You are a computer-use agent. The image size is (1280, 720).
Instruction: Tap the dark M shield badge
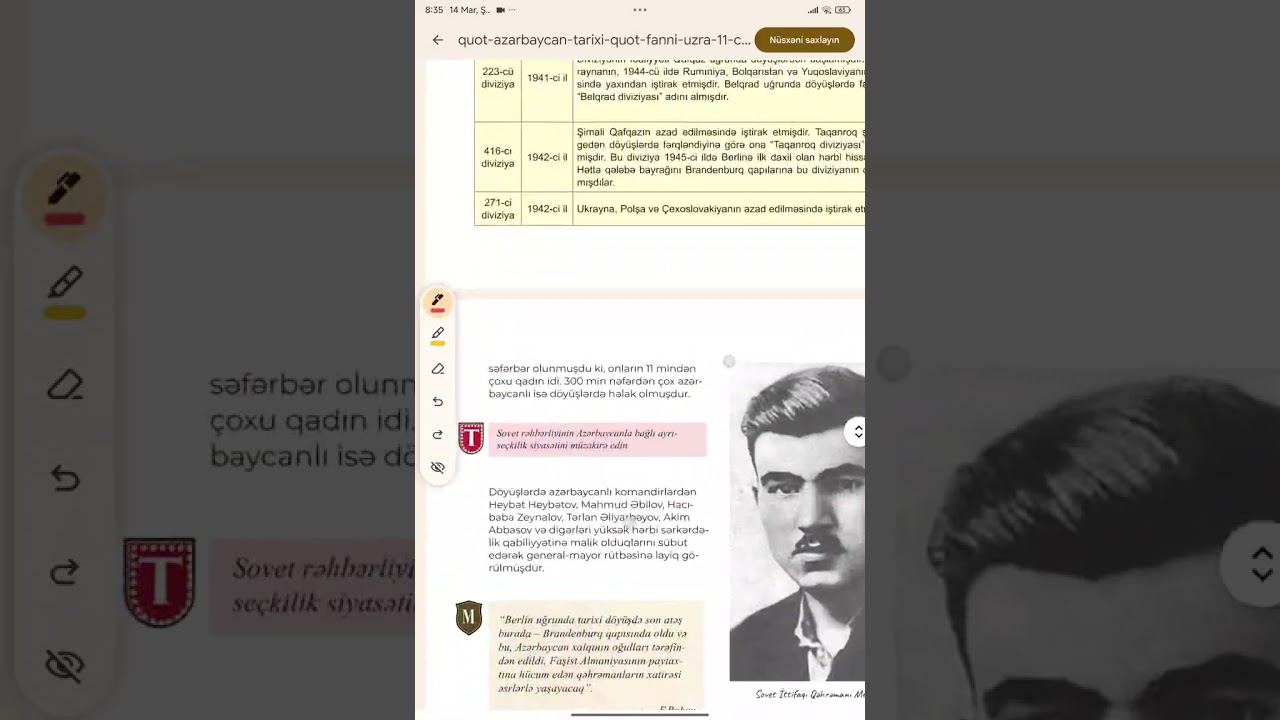(x=469, y=618)
